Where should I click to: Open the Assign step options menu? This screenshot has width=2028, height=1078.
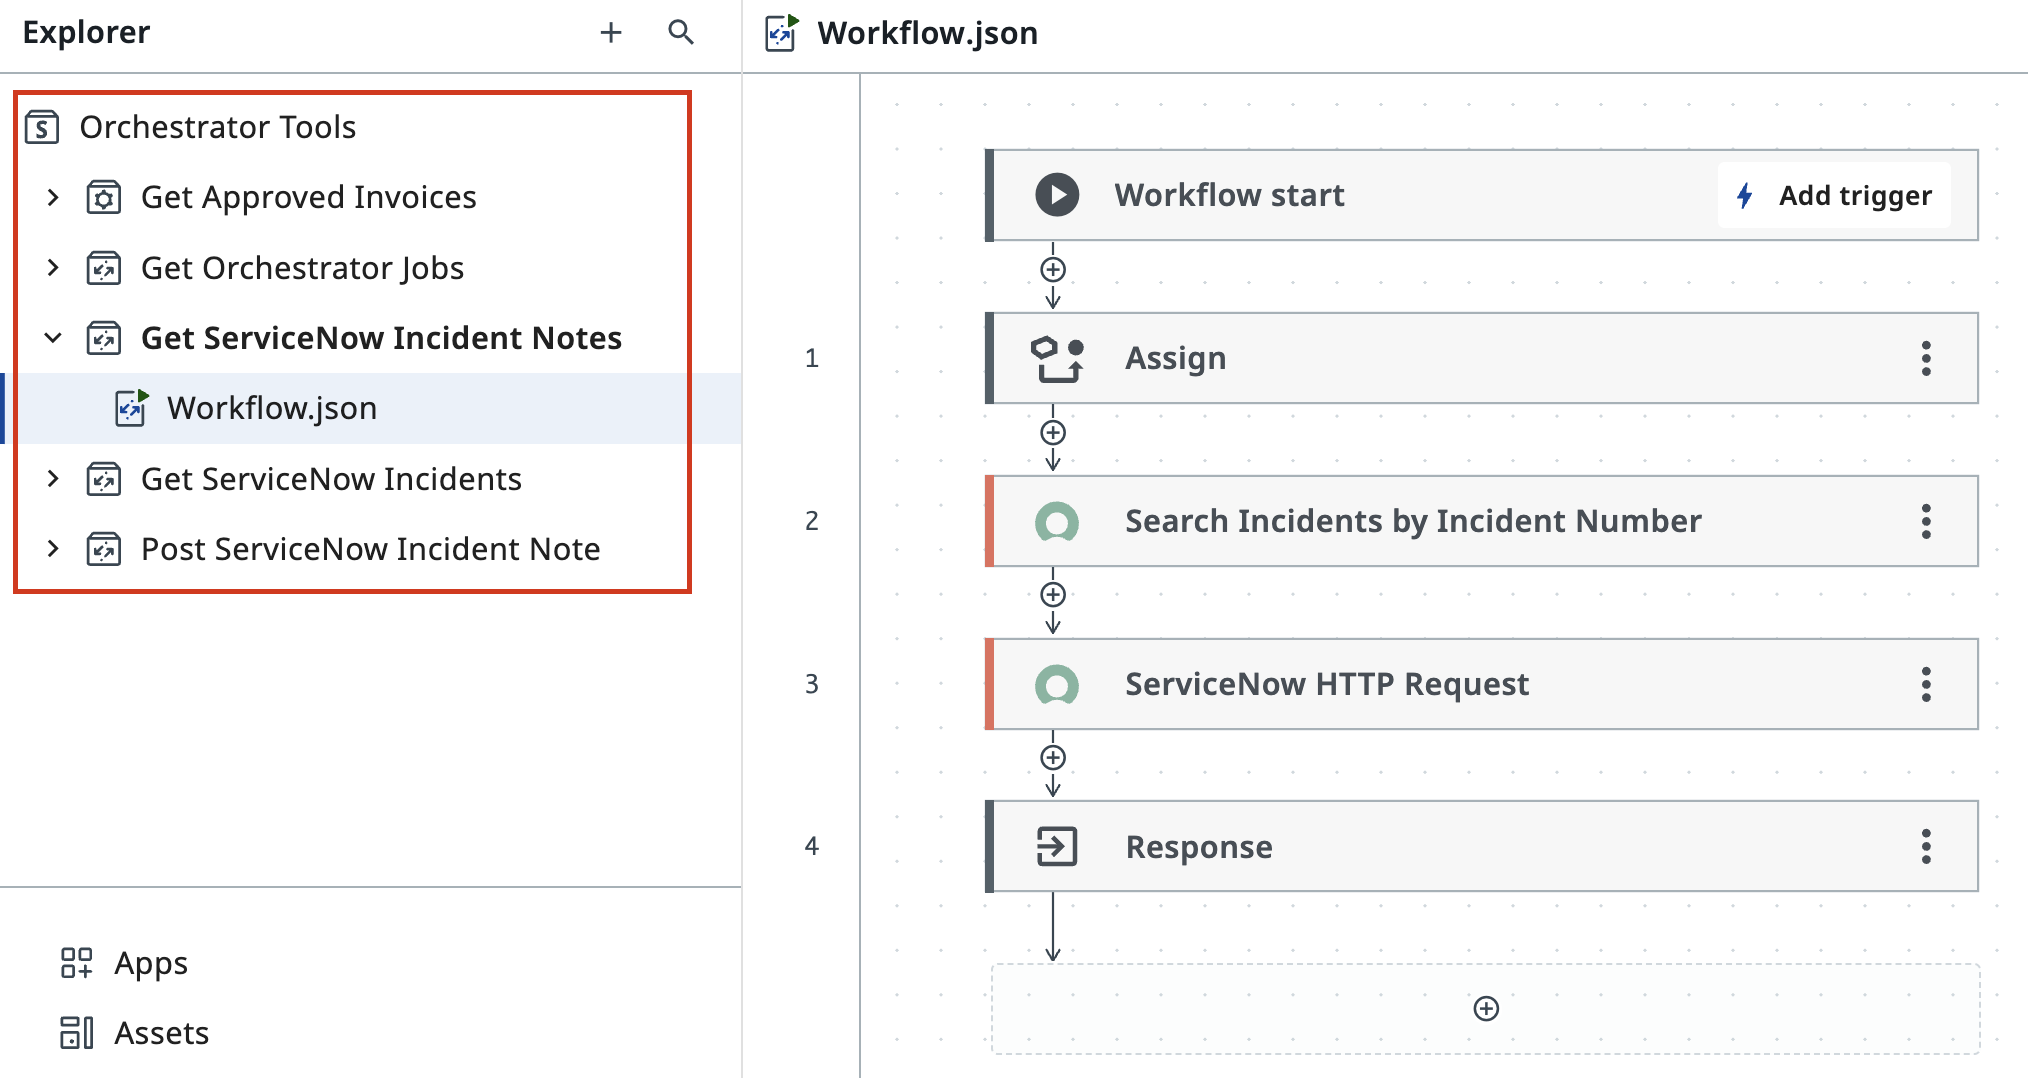[1926, 358]
